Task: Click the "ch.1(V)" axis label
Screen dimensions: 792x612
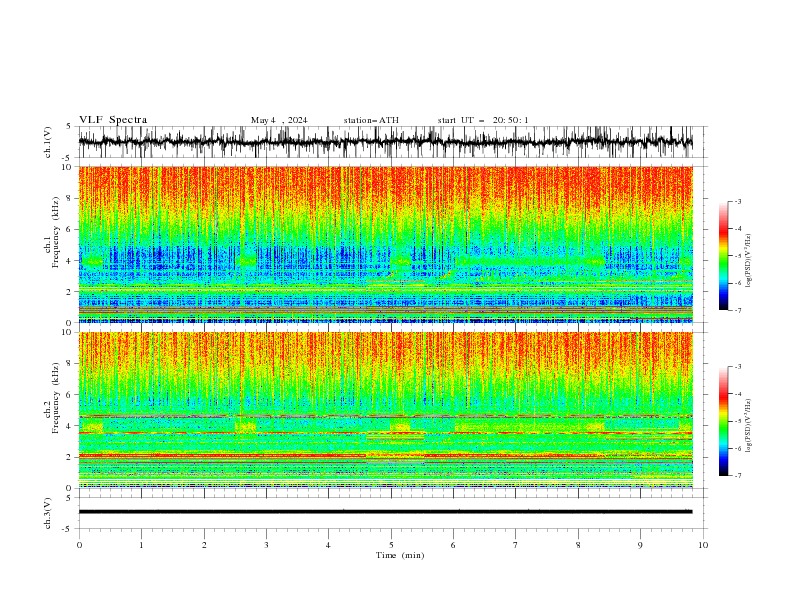Action: (48, 142)
